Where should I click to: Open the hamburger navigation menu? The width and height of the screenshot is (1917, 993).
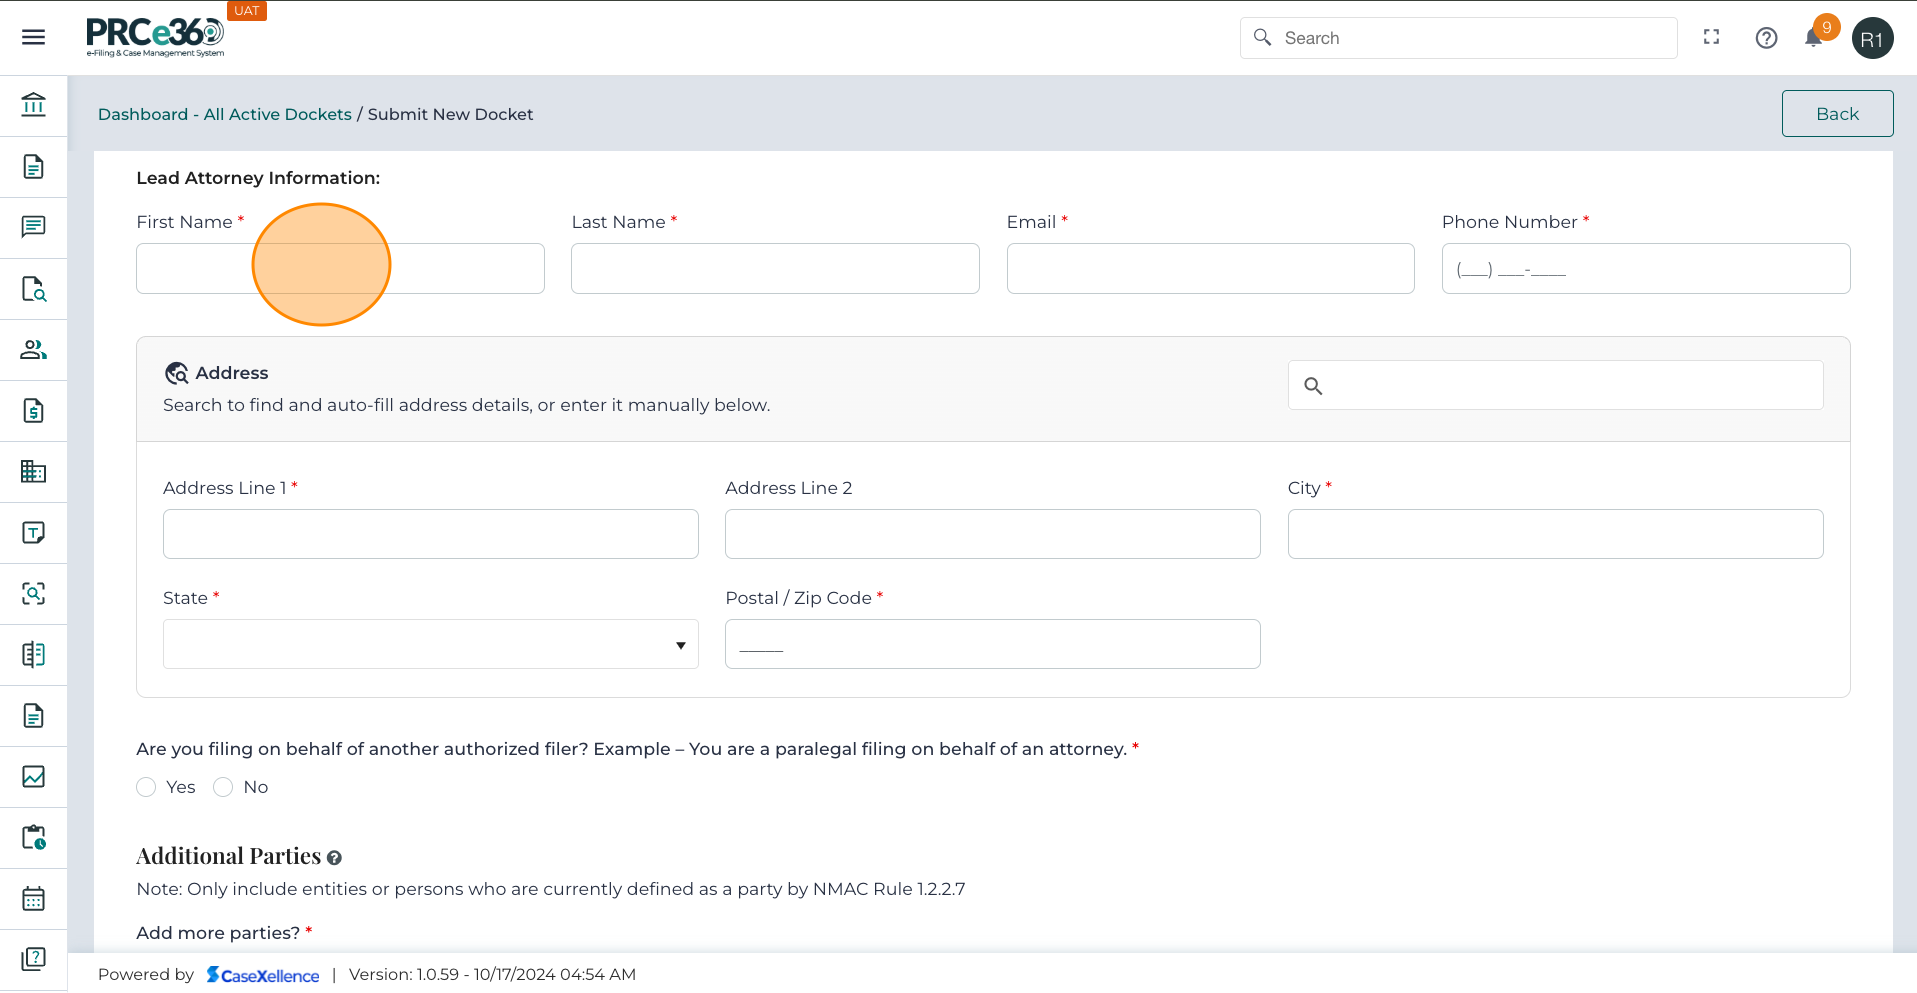[33, 38]
